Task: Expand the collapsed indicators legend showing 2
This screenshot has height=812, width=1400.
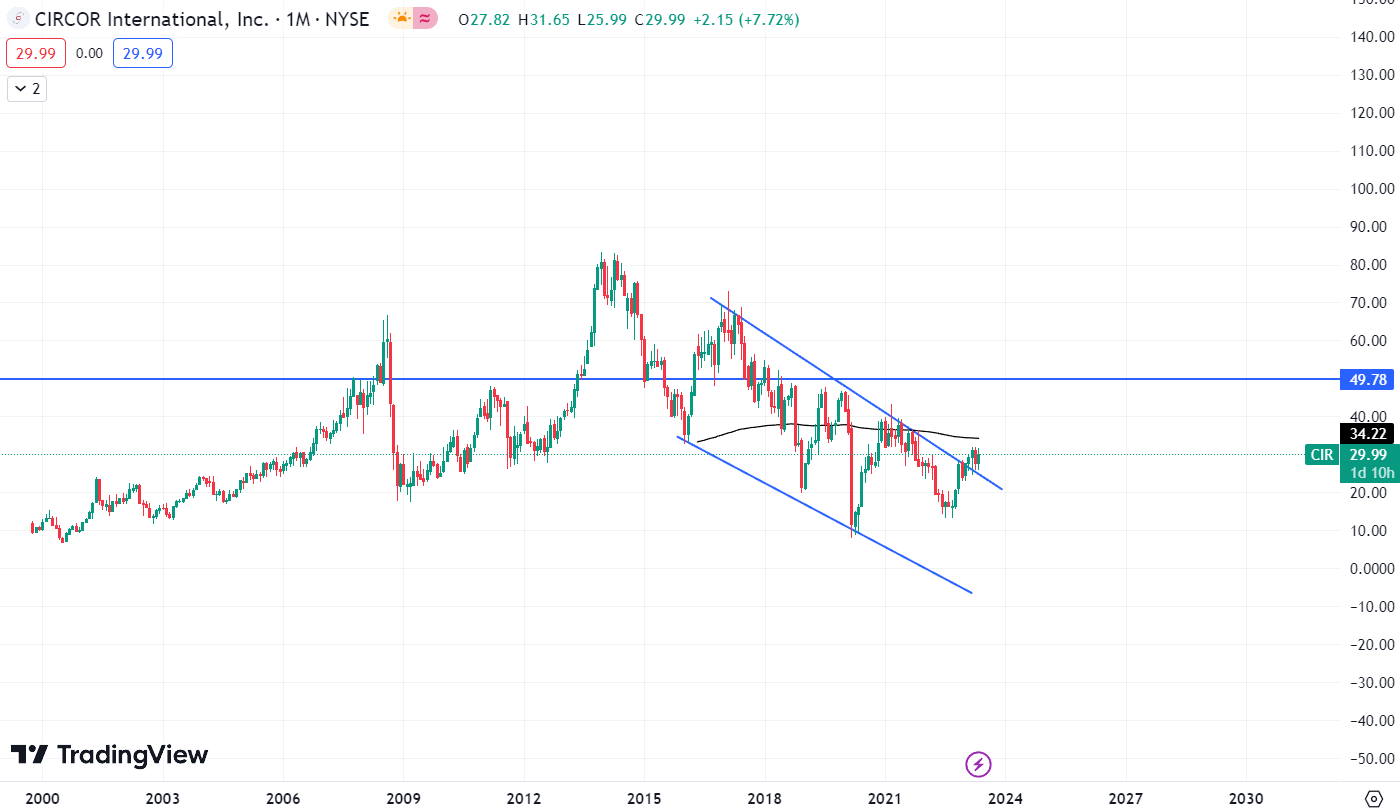Action: coord(27,89)
